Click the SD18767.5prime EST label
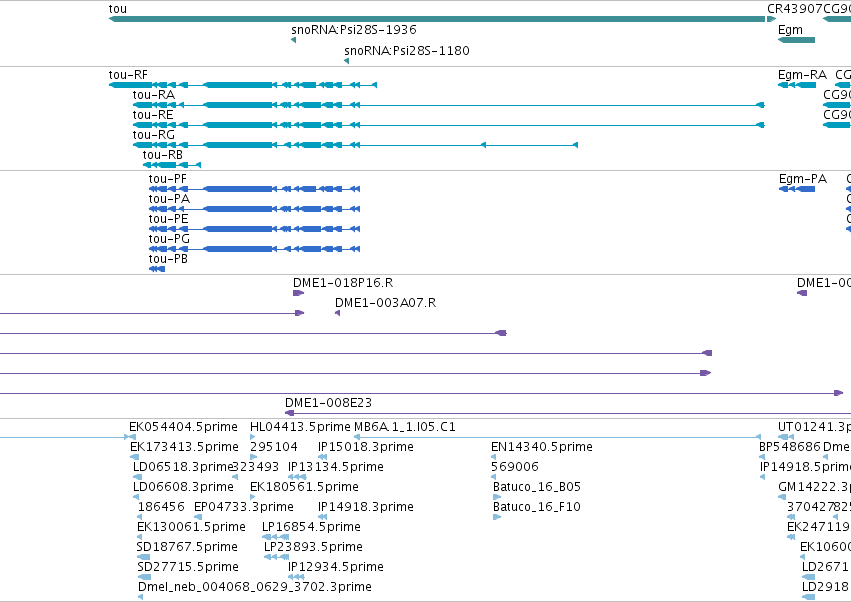Image resolution: width=851 pixels, height=602 pixels. (187, 547)
